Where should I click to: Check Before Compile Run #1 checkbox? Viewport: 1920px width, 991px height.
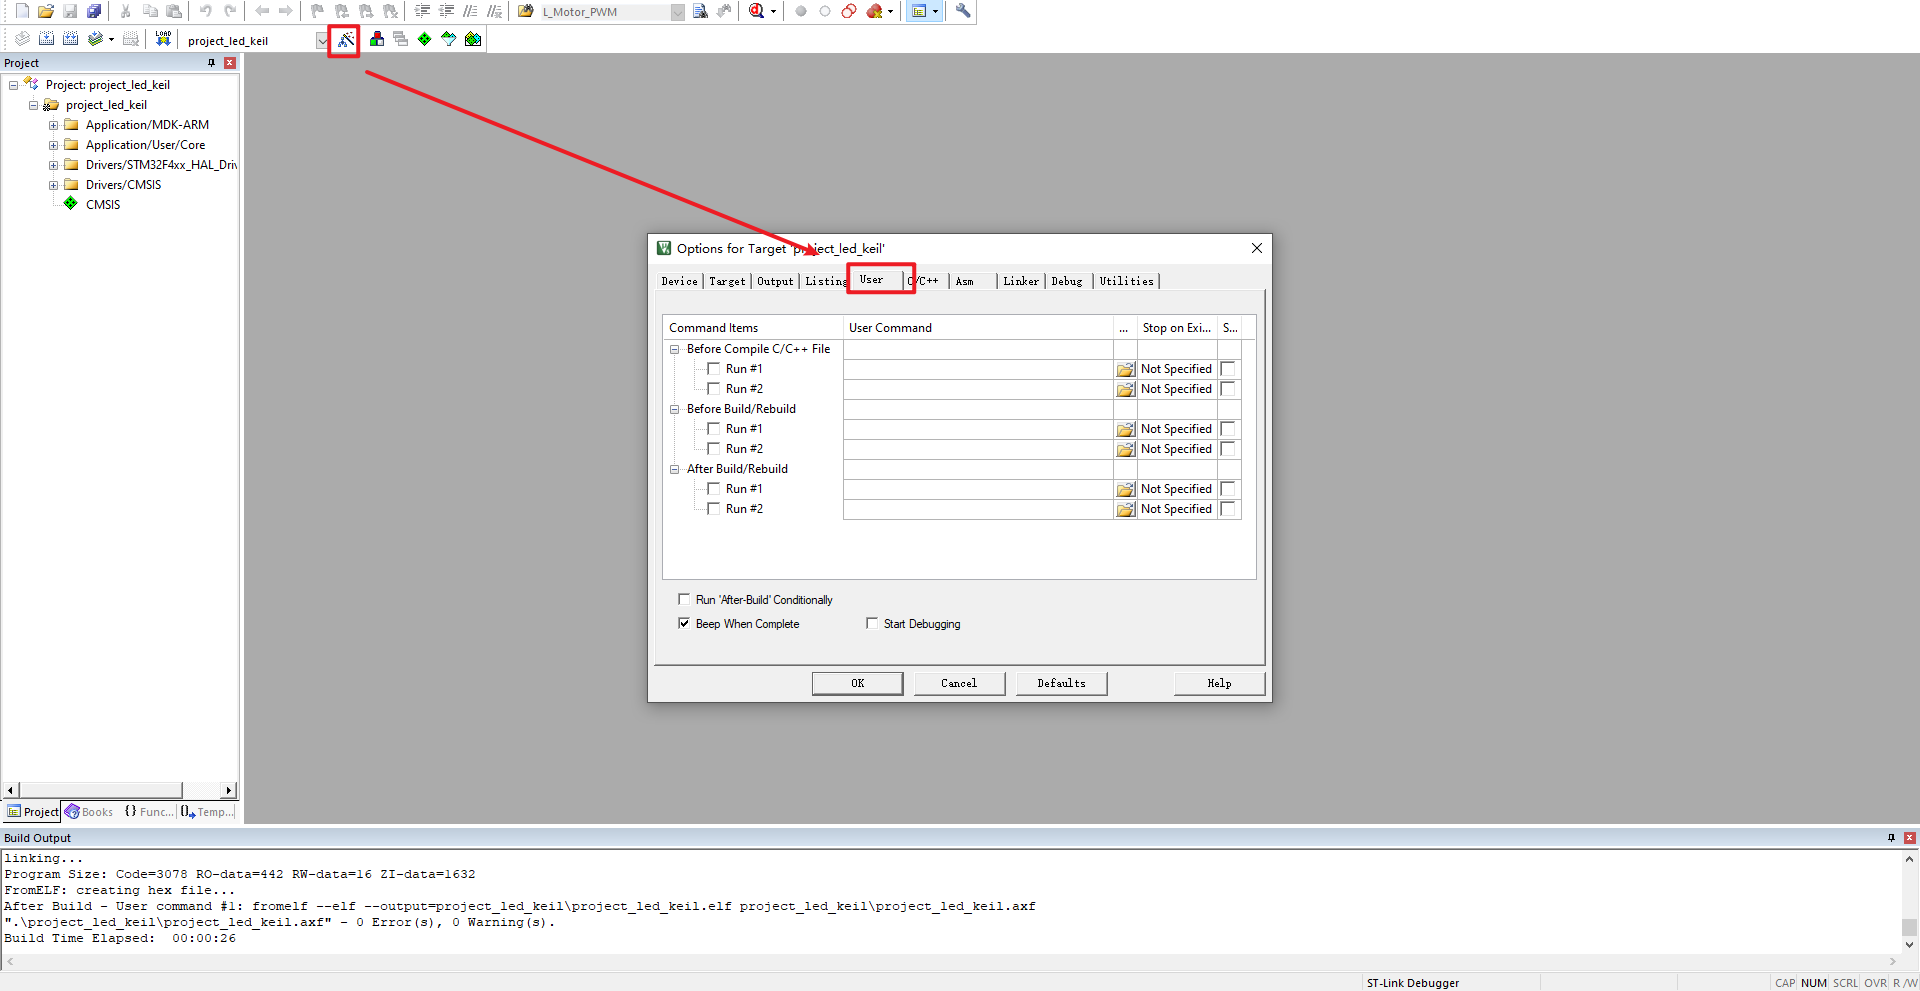pos(714,369)
